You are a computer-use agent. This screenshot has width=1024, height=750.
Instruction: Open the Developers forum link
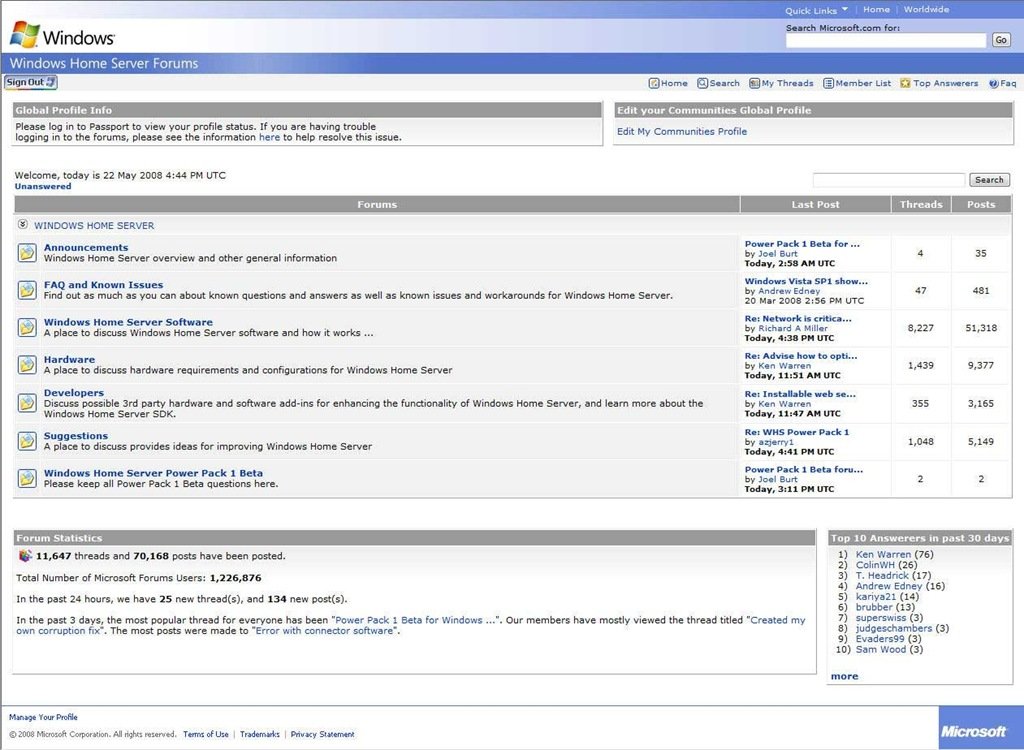[74, 393]
